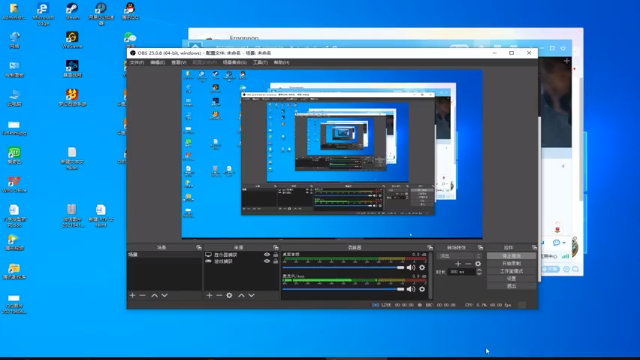Click the 设置 settings button
This screenshot has width=640, height=360.
click(511, 278)
